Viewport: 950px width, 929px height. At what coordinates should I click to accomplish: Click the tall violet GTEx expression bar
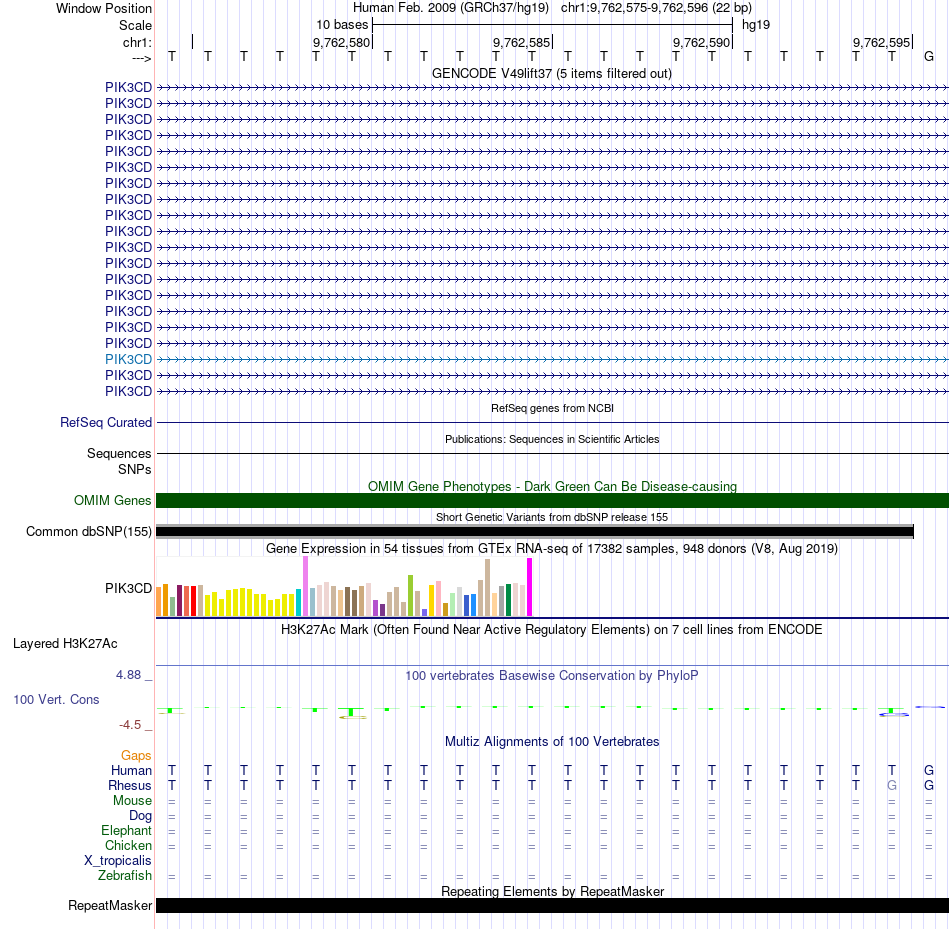tap(305, 586)
